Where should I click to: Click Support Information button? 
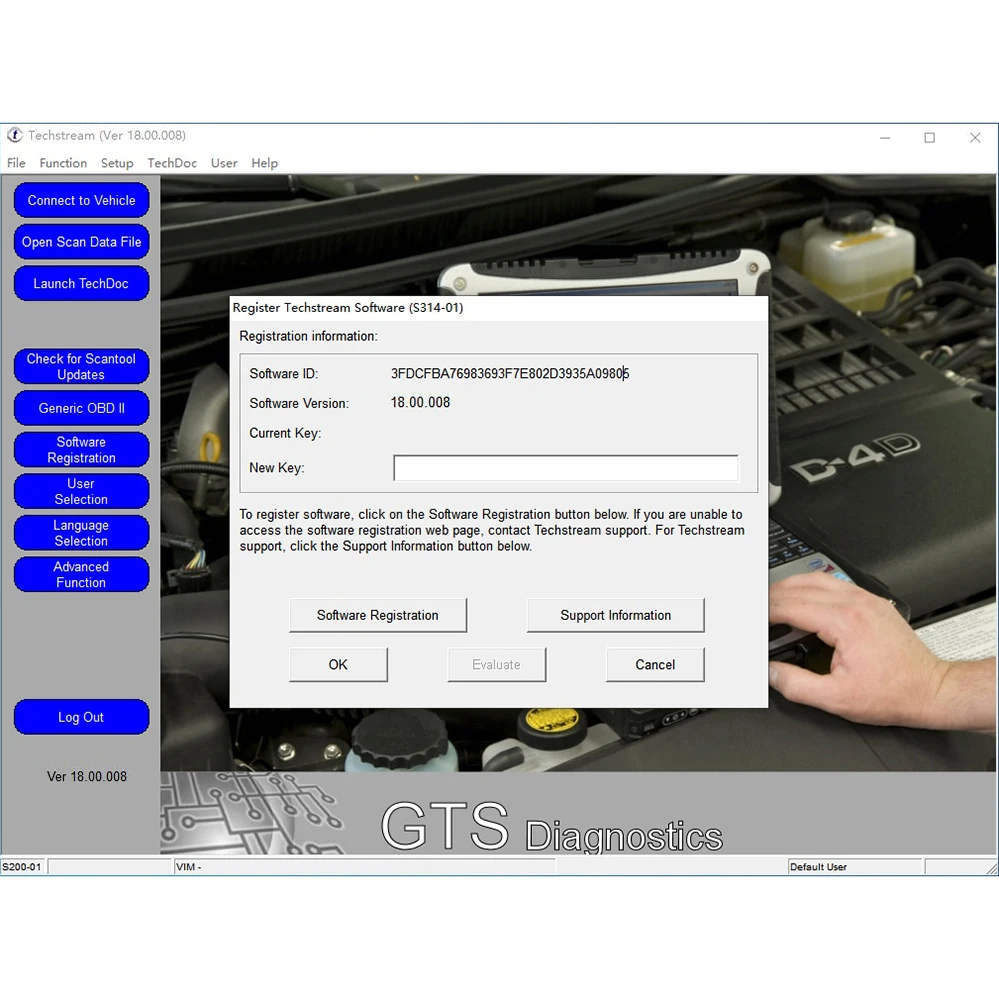pos(615,615)
